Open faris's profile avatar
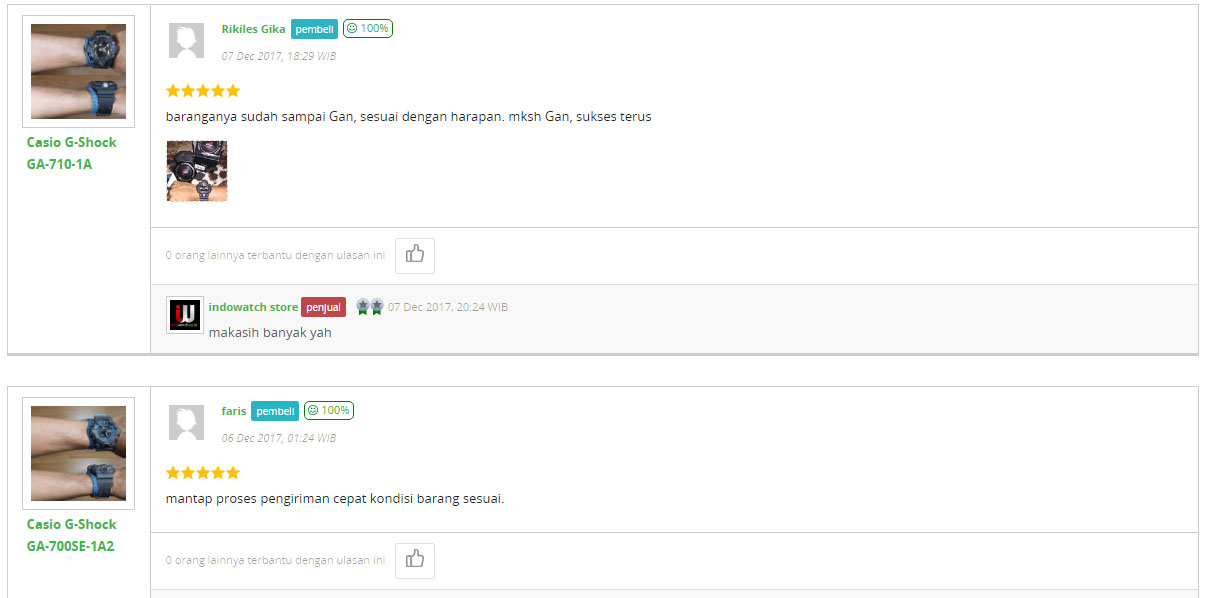 pyautogui.click(x=187, y=423)
